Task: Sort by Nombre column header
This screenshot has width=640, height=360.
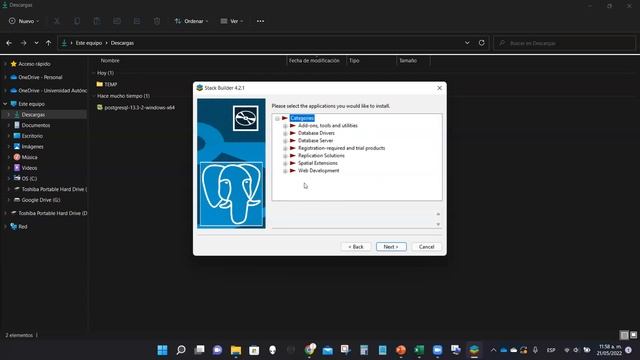Action: pyautogui.click(x=110, y=60)
